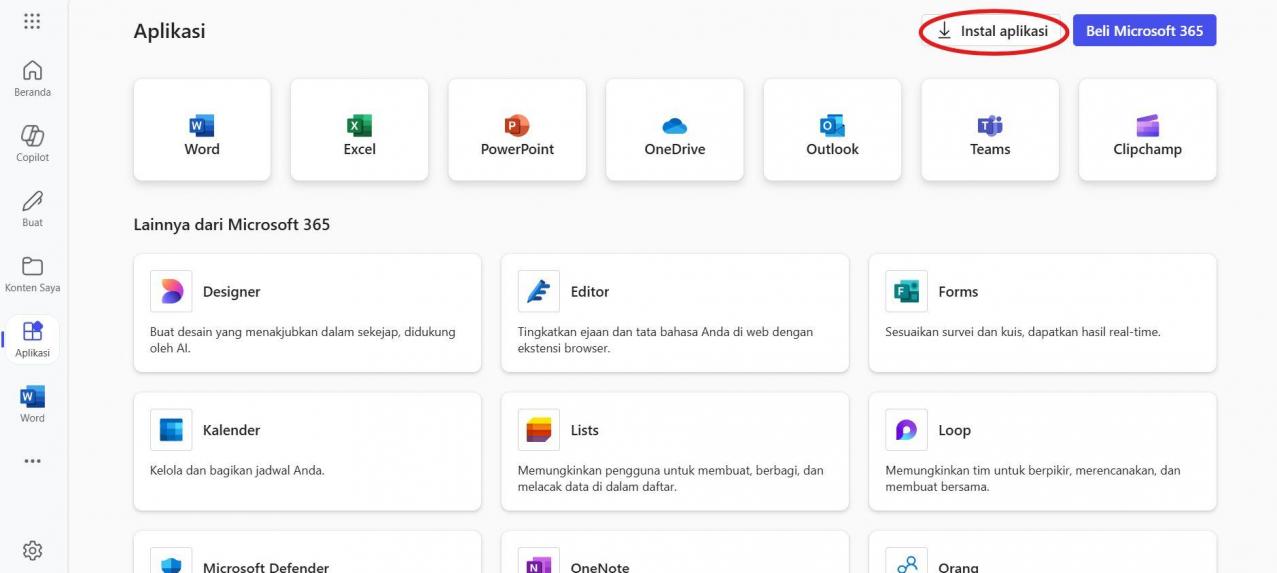Viewport: 1277px width, 573px height.
Task: Open the app launcher grid icon
Action: coord(32,21)
